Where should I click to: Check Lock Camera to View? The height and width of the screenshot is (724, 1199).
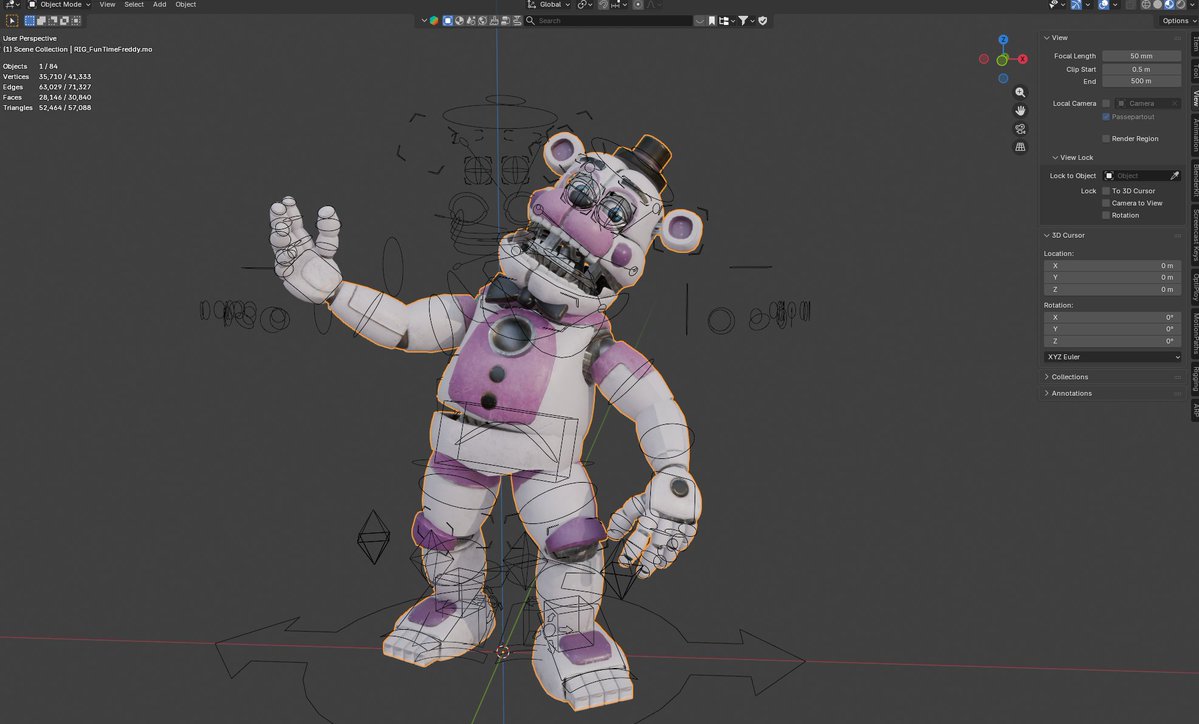[x=1106, y=203]
